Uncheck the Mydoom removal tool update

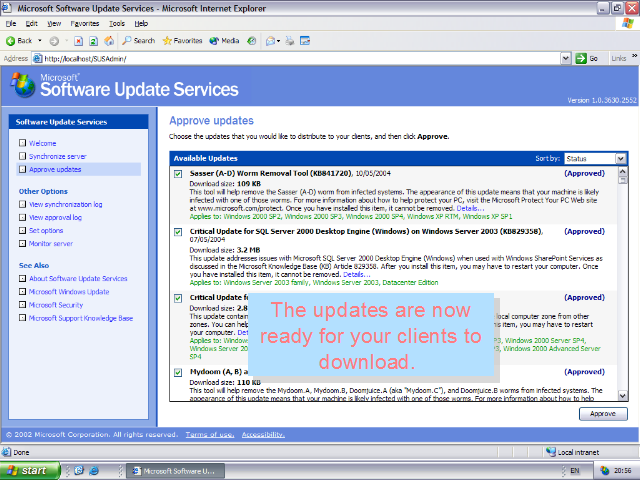coord(178,372)
